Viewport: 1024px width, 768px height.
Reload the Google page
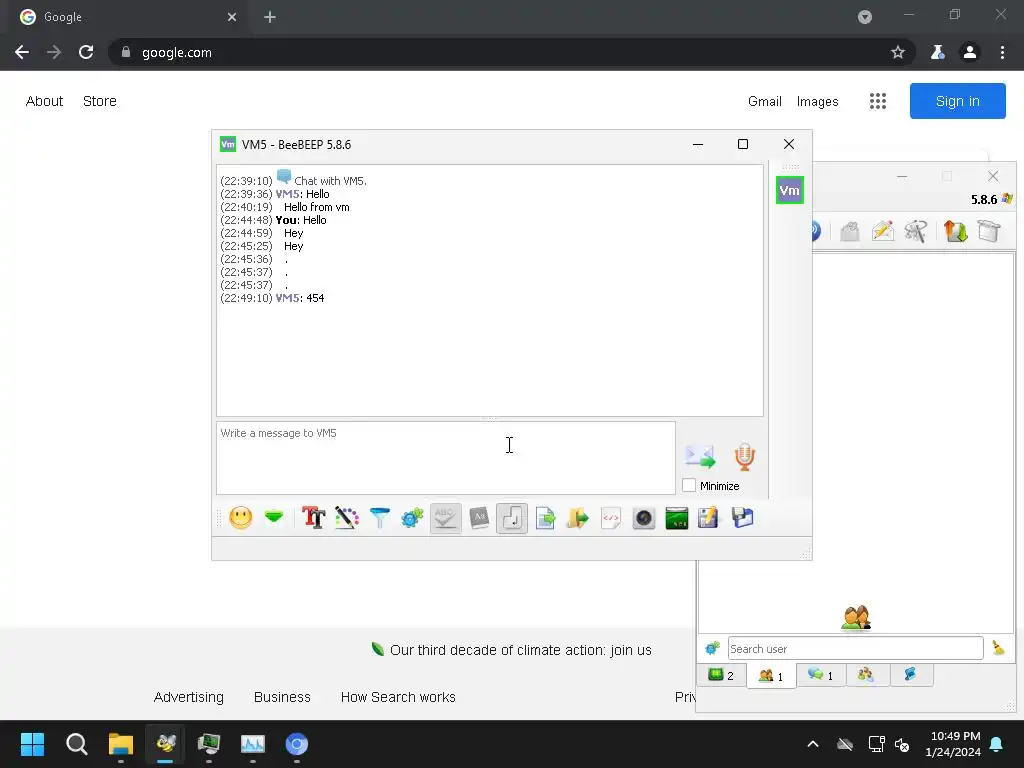pyautogui.click(x=86, y=52)
